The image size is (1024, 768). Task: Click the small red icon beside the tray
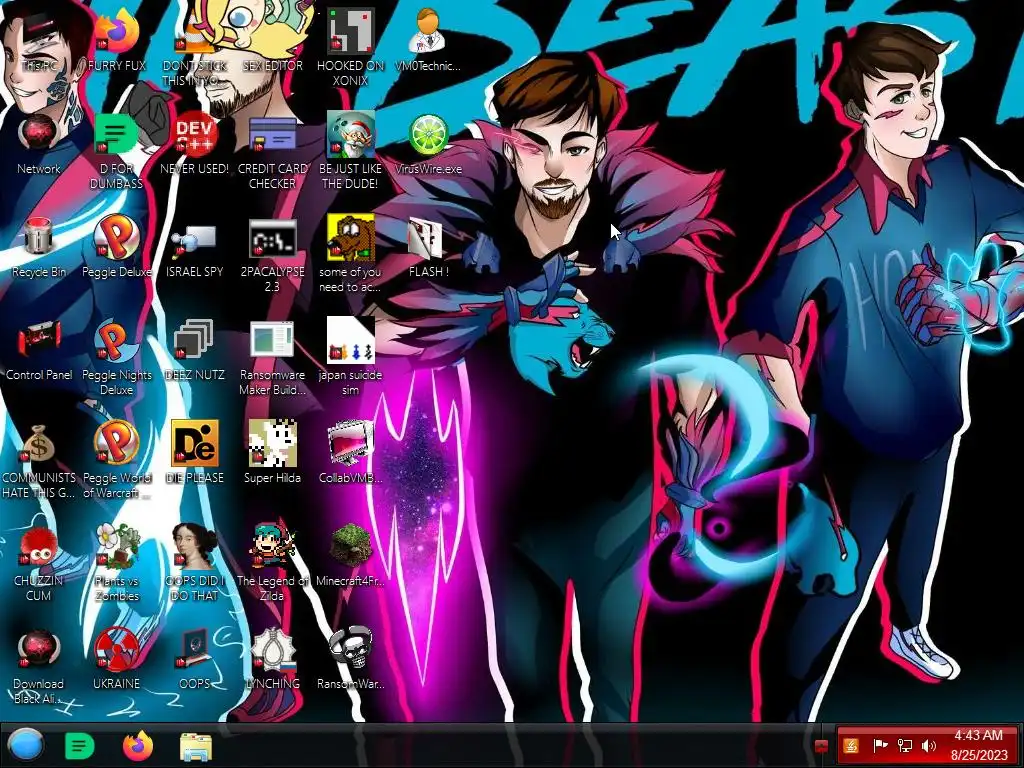coord(822,746)
